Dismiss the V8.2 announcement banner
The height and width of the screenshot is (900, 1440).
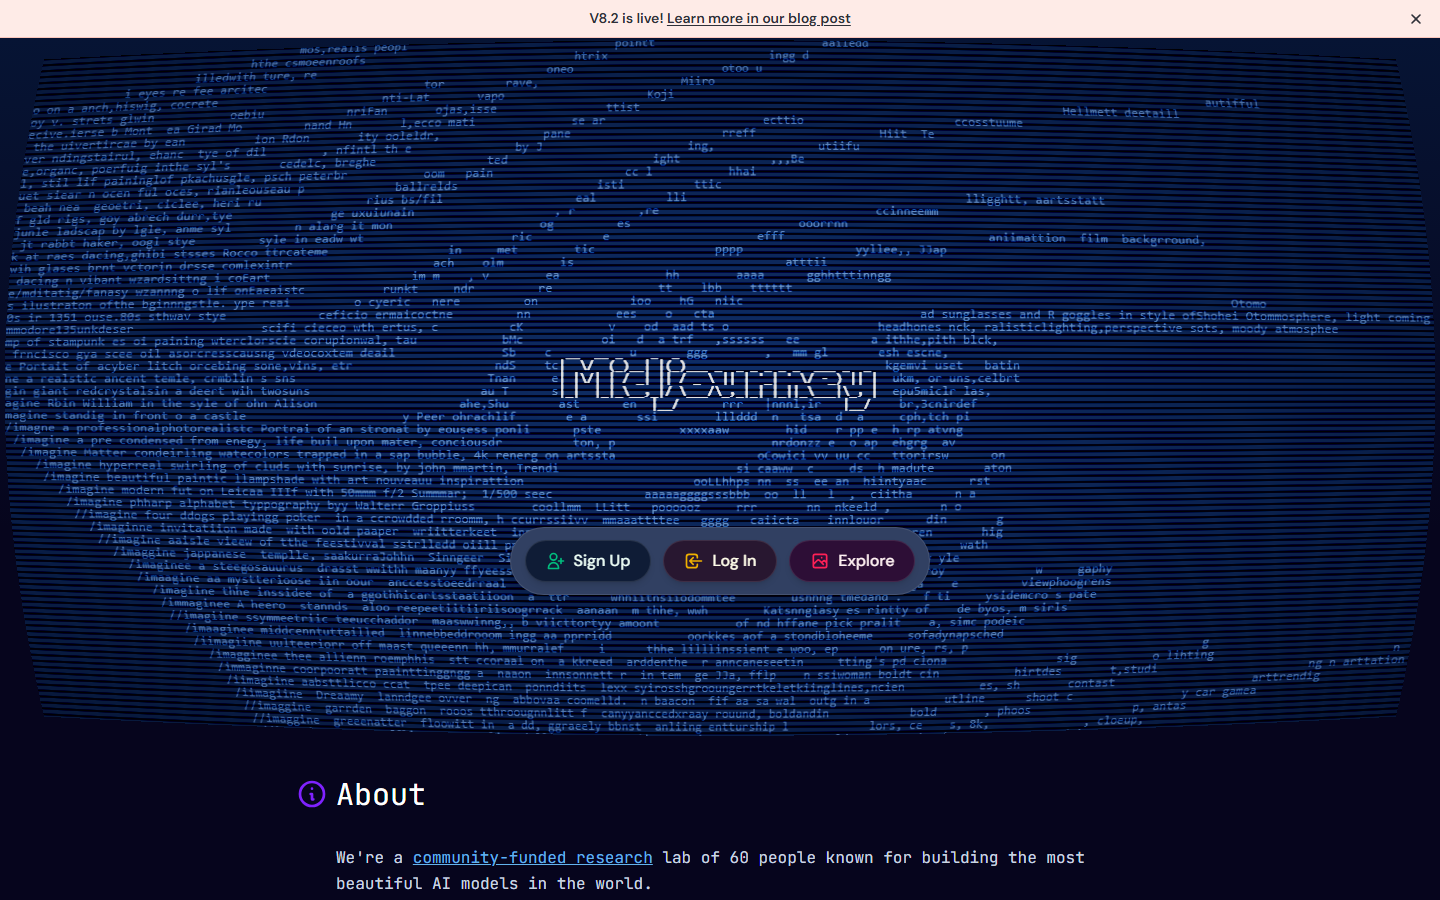(1415, 19)
